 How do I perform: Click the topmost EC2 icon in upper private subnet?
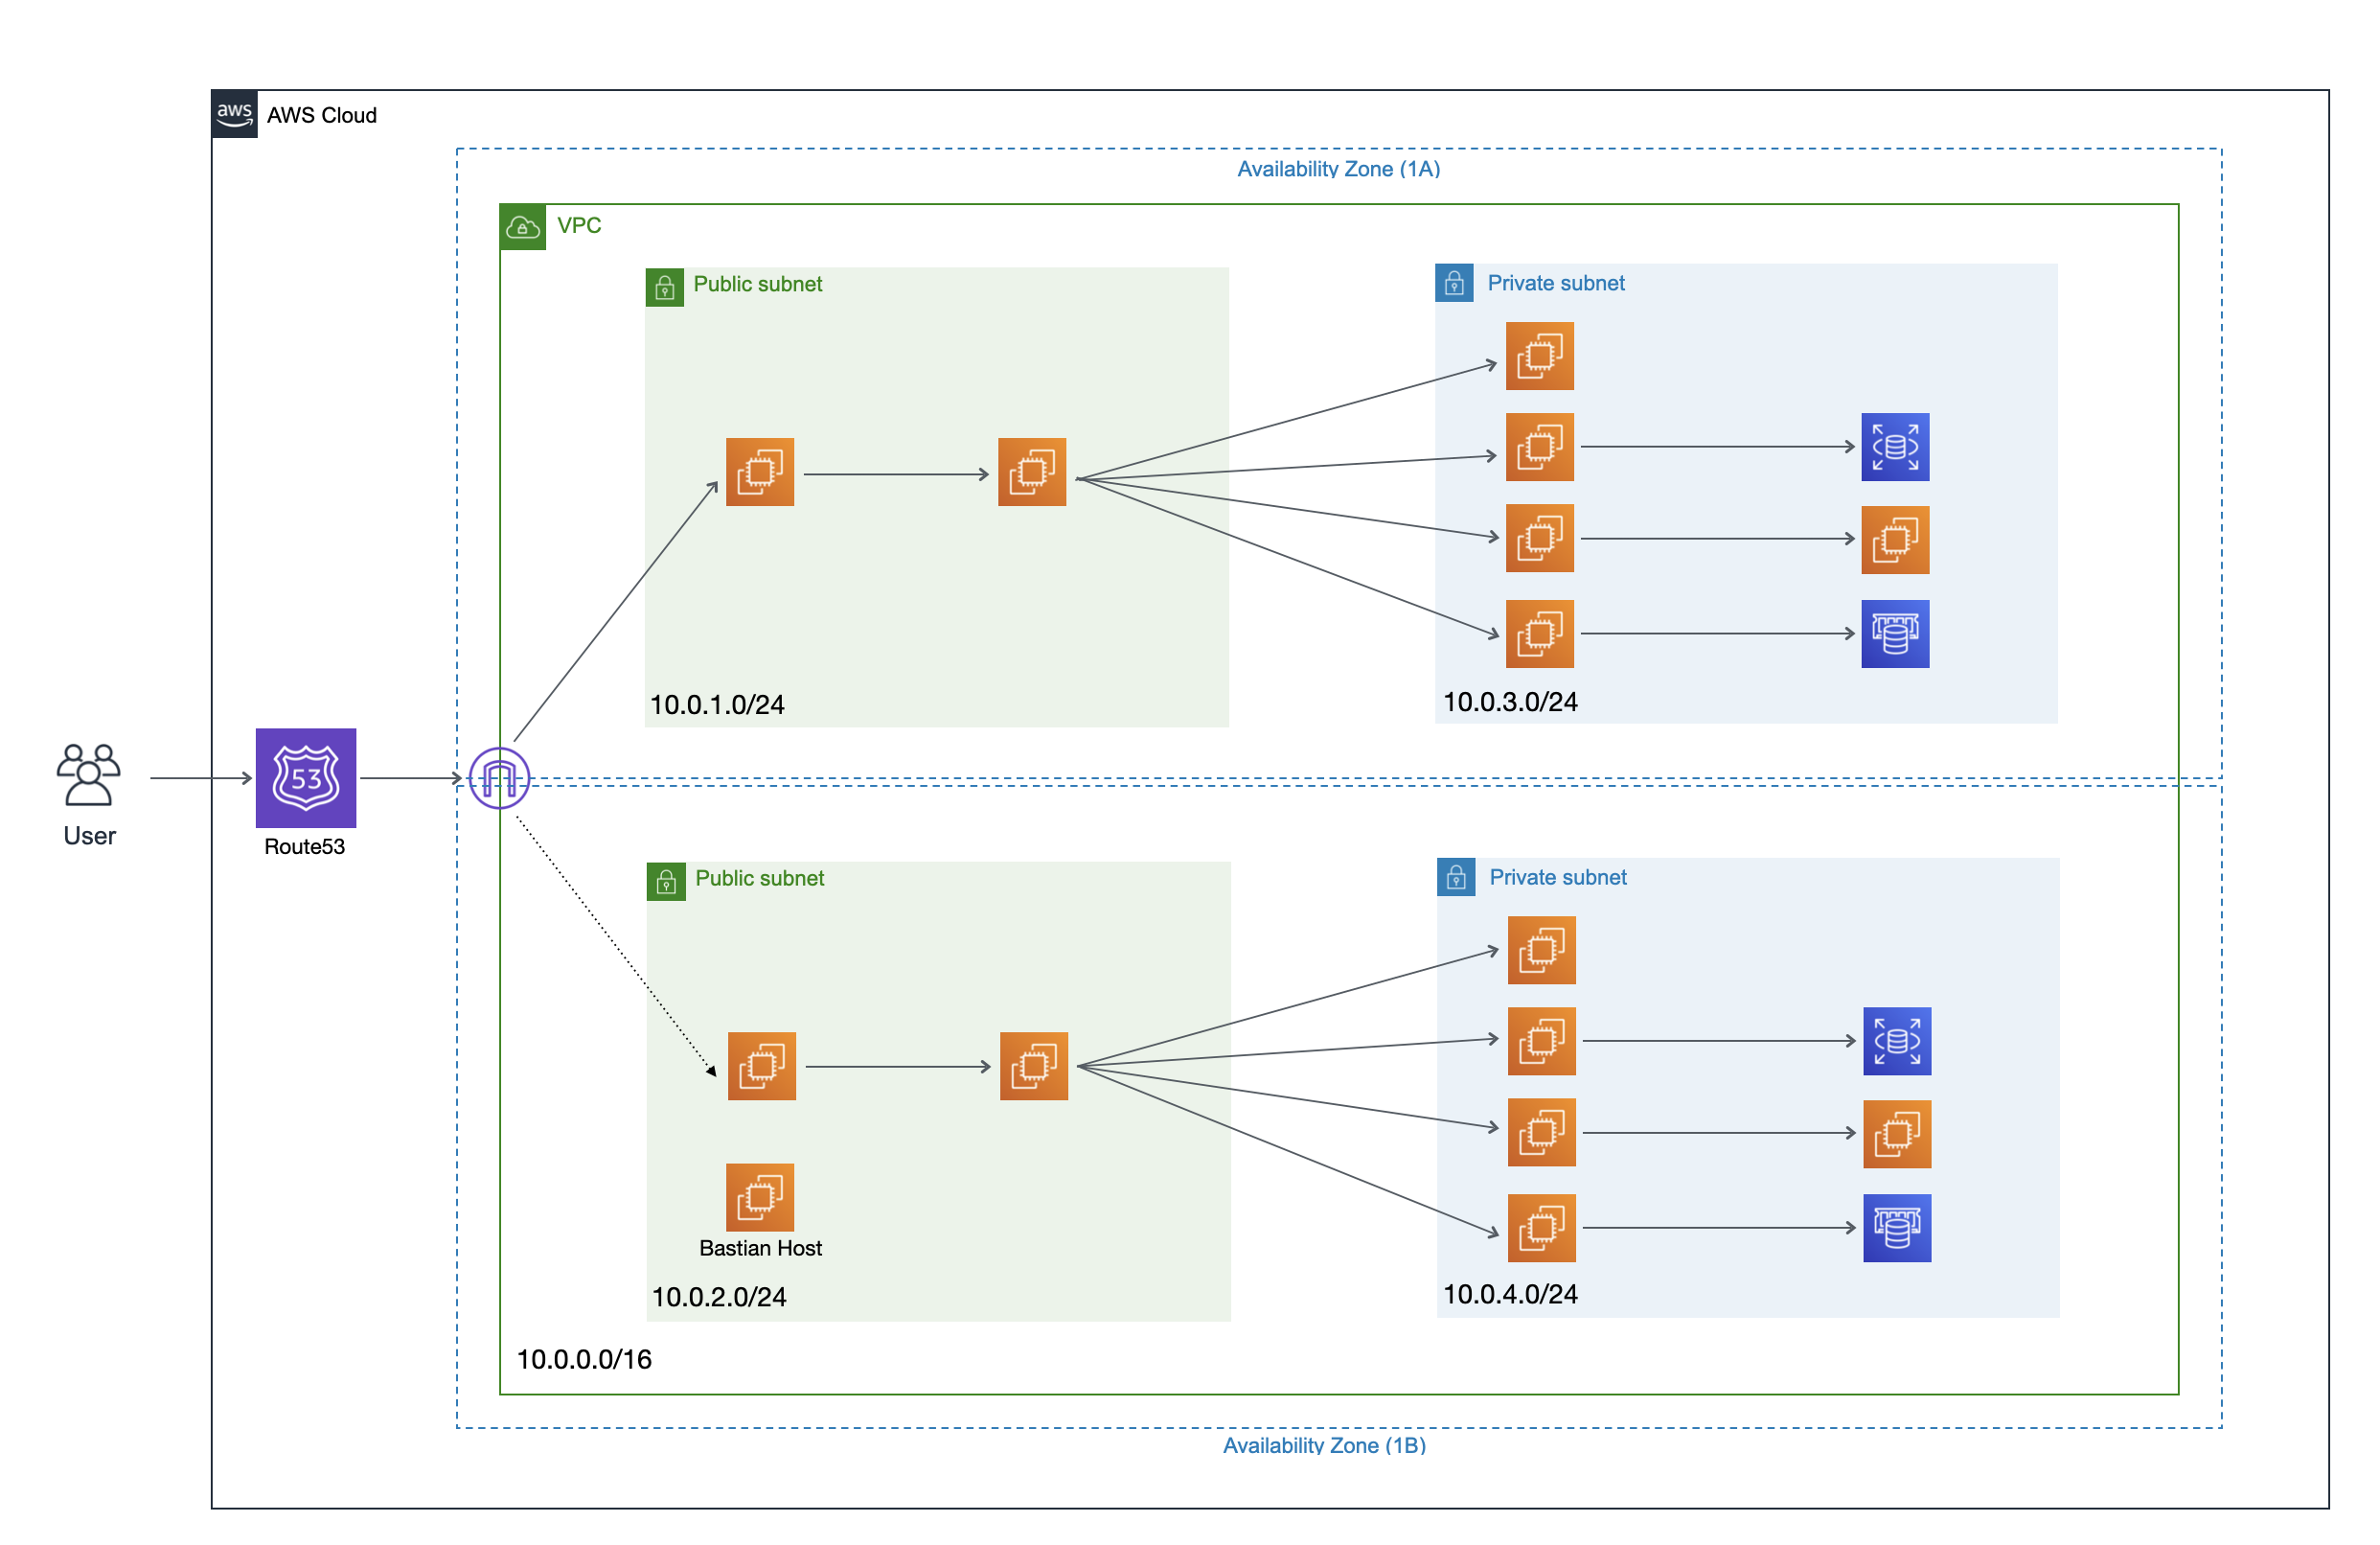pos(1540,355)
